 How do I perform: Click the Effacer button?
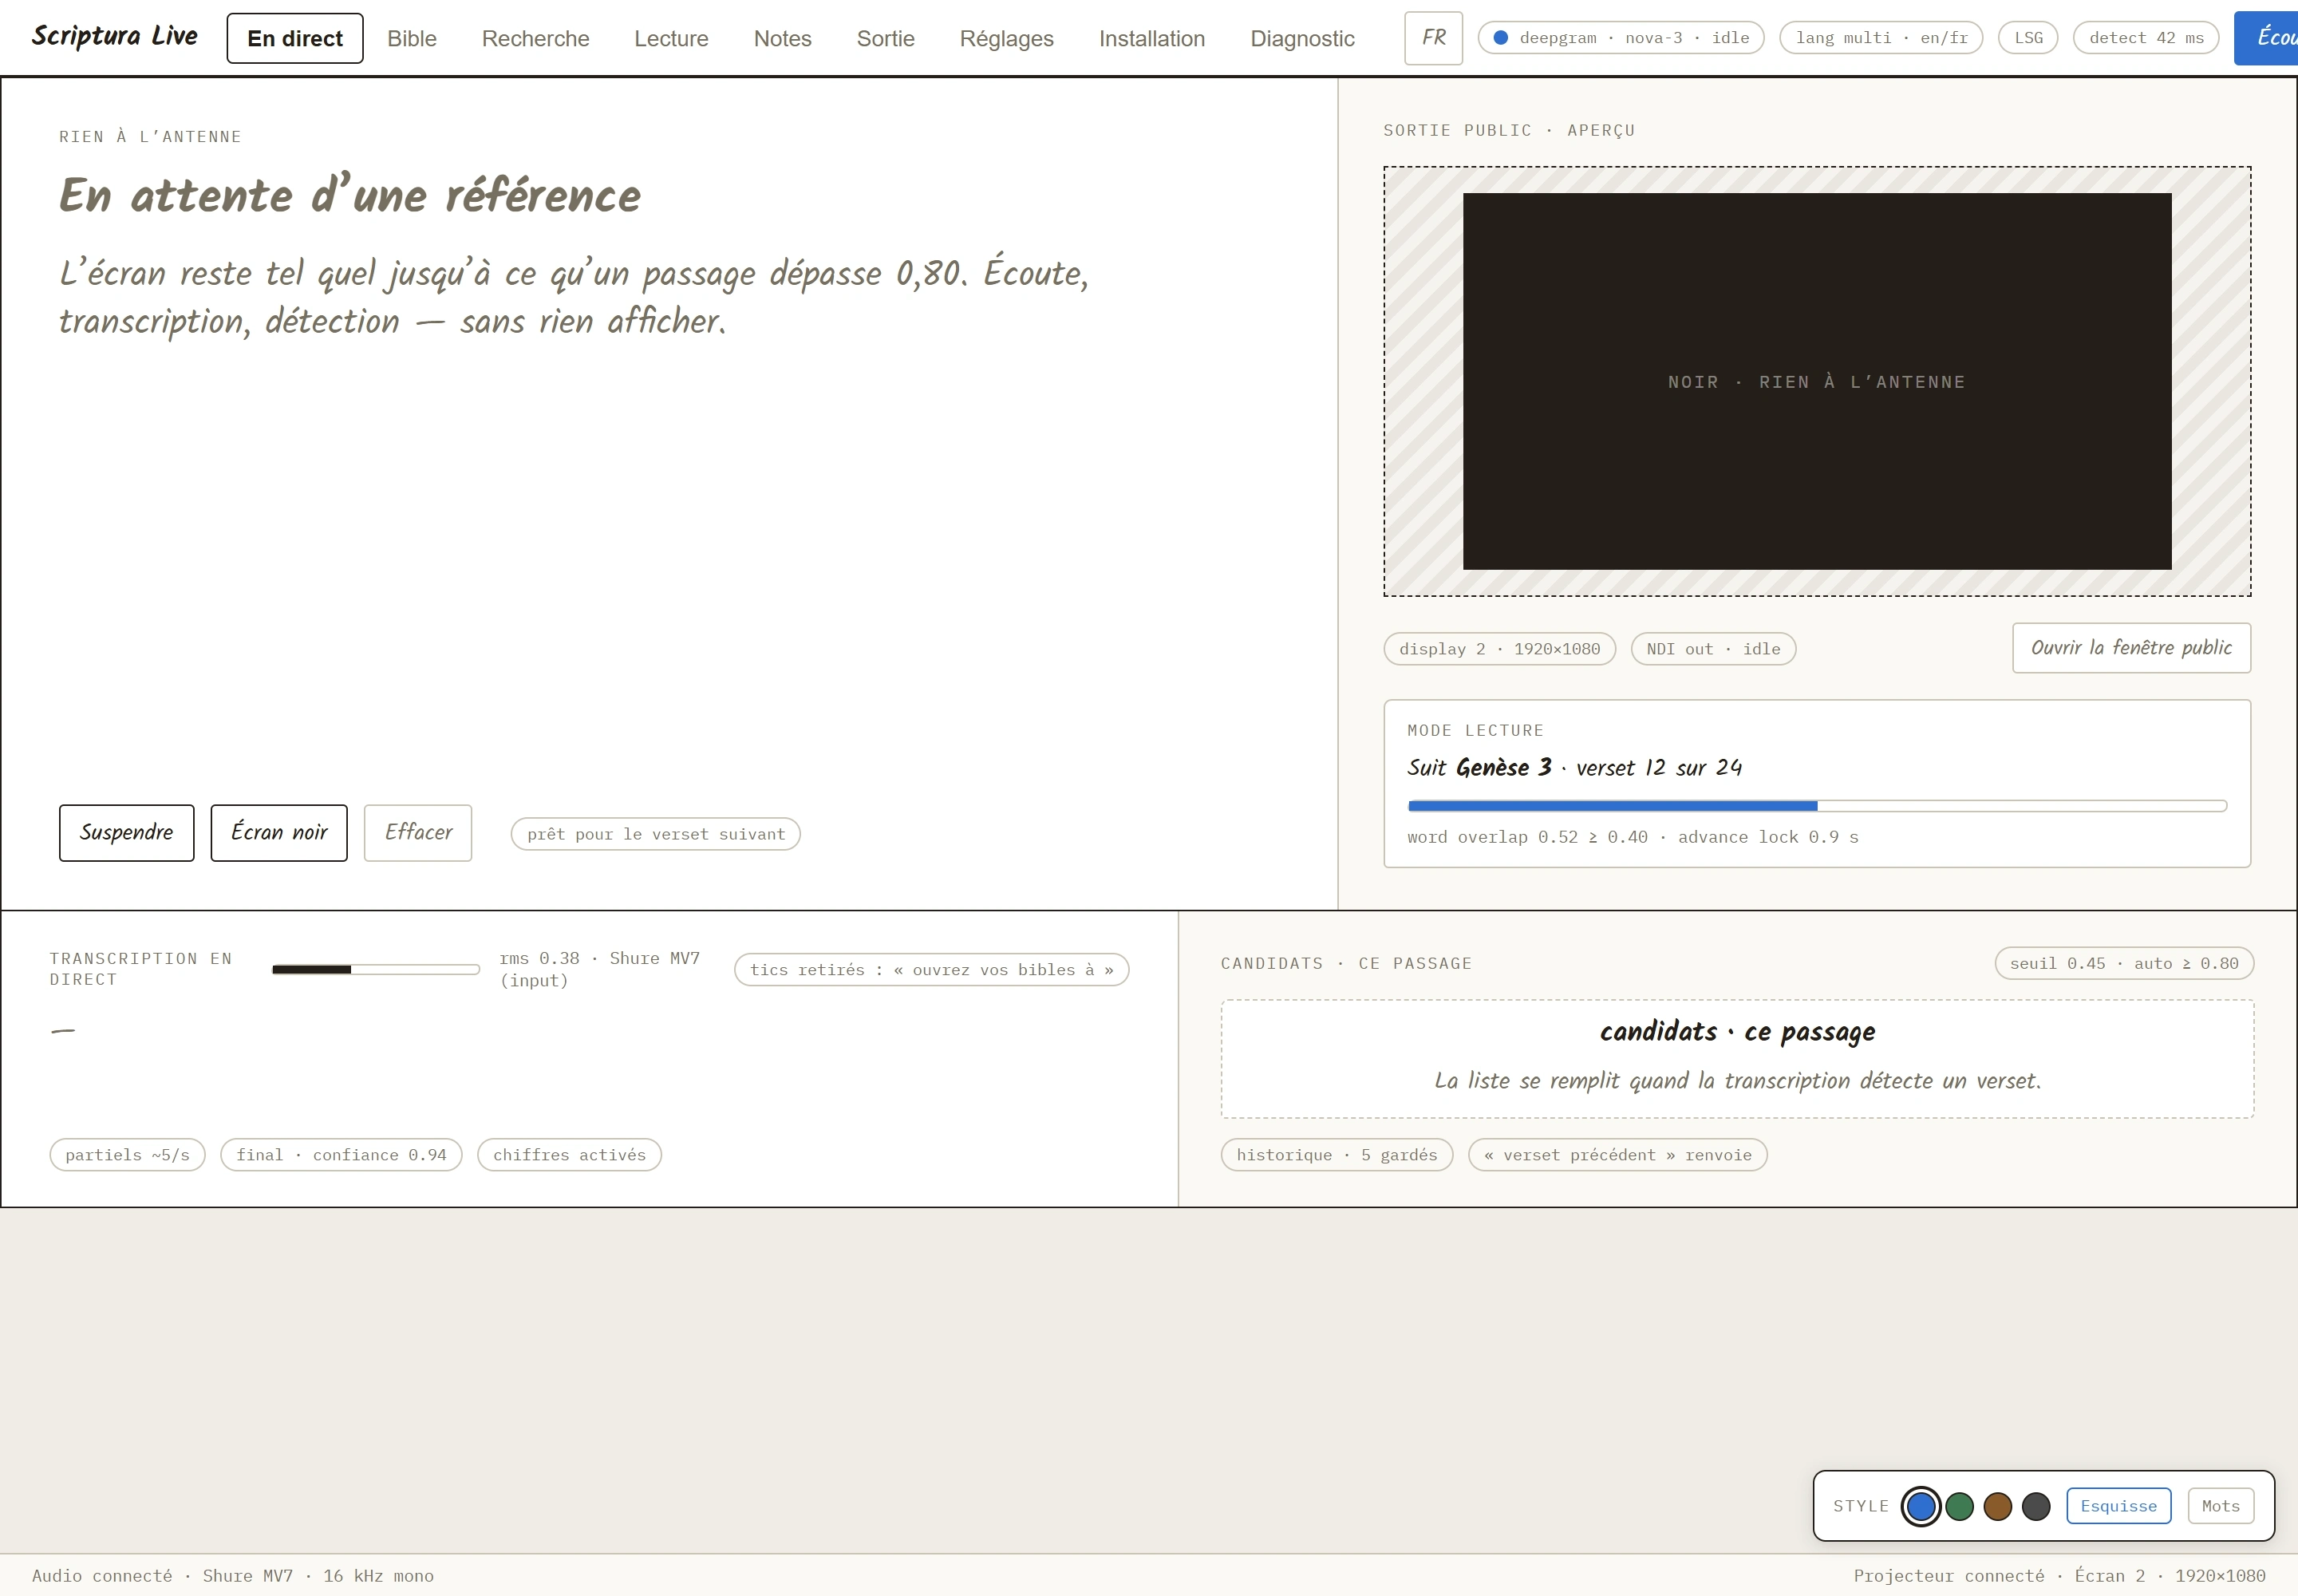(x=418, y=832)
